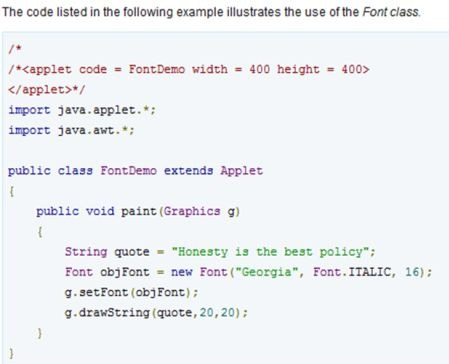Screen dimensions: 449x364
Task: Click the applet code FontDemo comment line
Action: (x=189, y=69)
